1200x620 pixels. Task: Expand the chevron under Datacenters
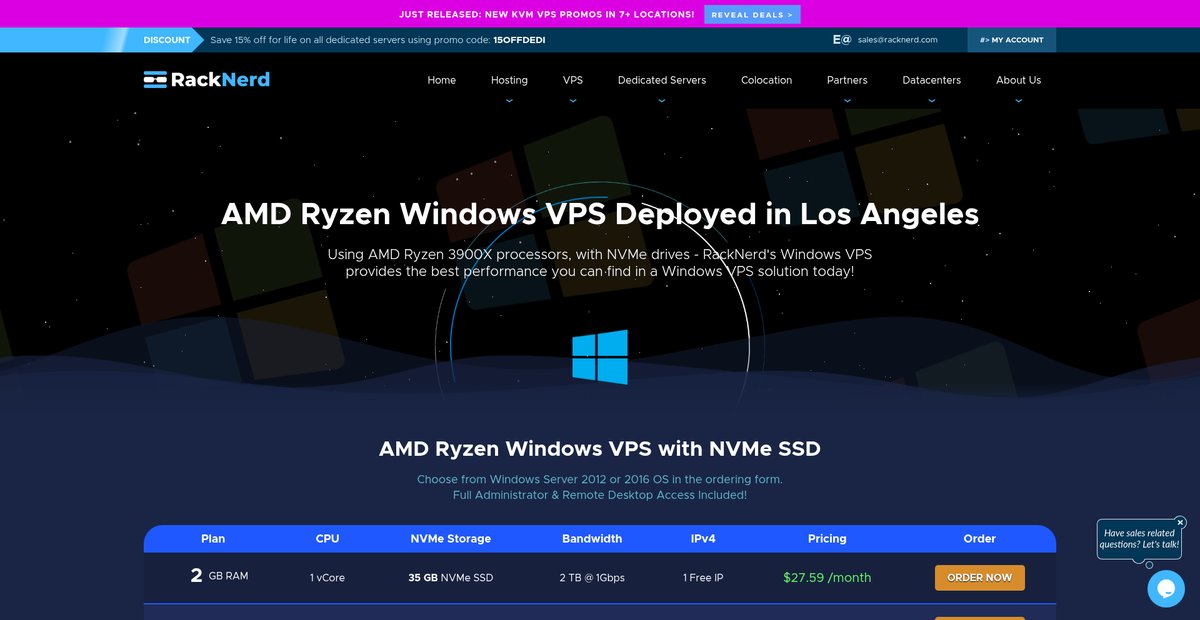pyautogui.click(x=932, y=100)
